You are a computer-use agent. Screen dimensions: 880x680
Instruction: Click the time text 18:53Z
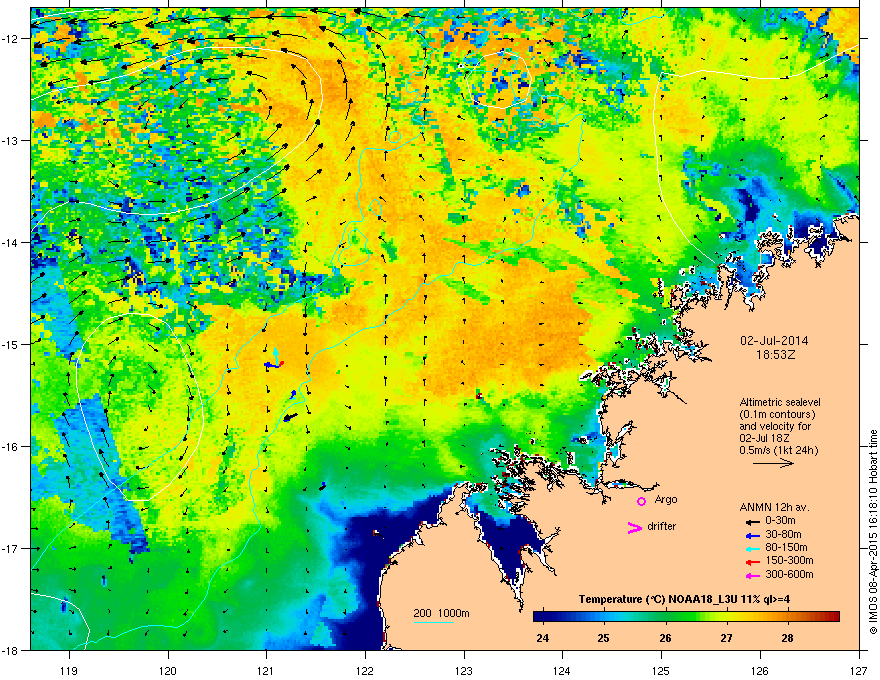(x=775, y=355)
